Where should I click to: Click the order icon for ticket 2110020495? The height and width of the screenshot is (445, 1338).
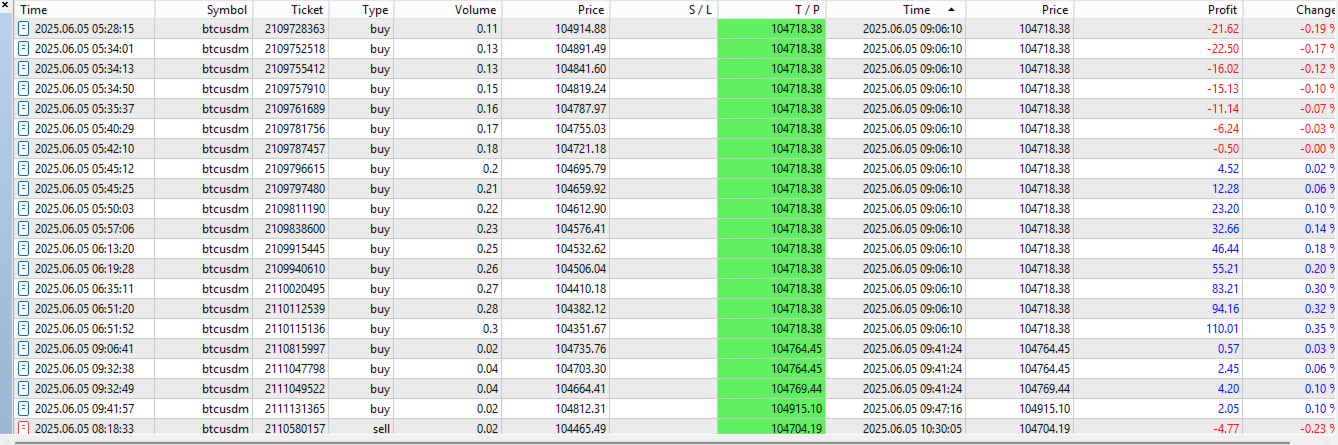click(24, 289)
